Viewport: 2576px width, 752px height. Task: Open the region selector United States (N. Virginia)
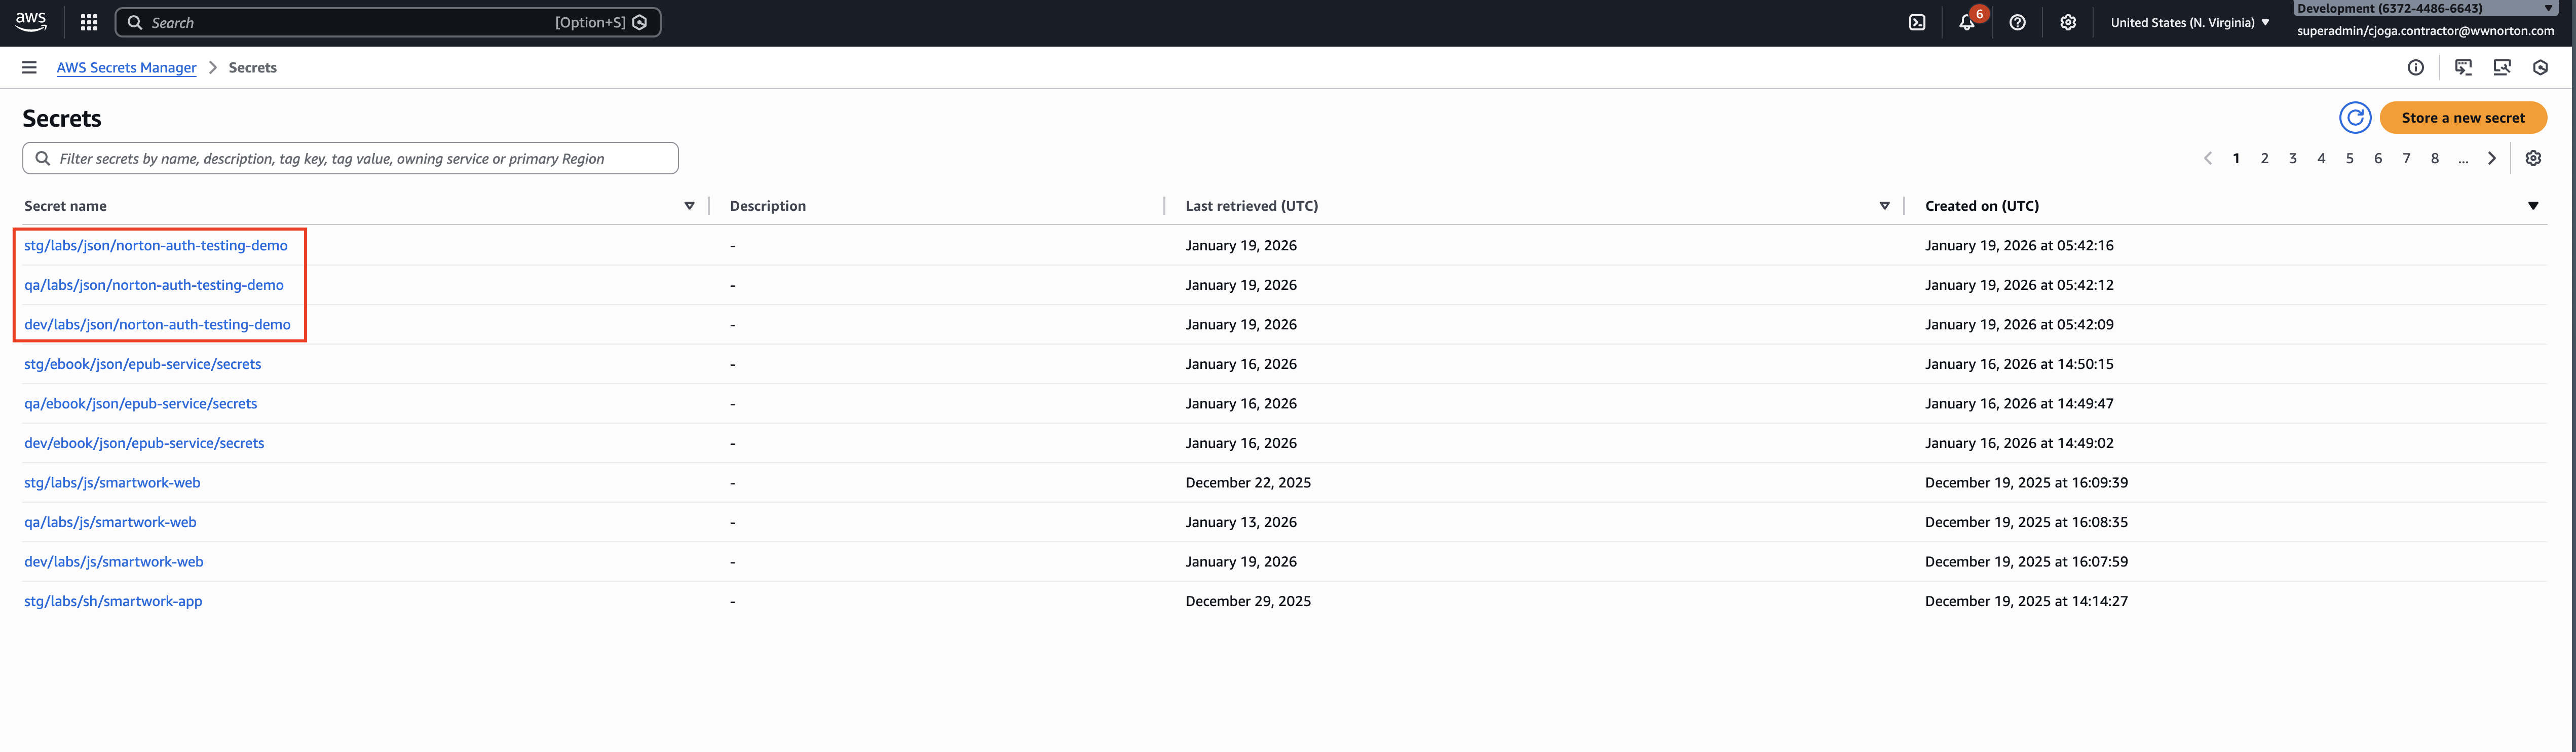click(x=2189, y=22)
